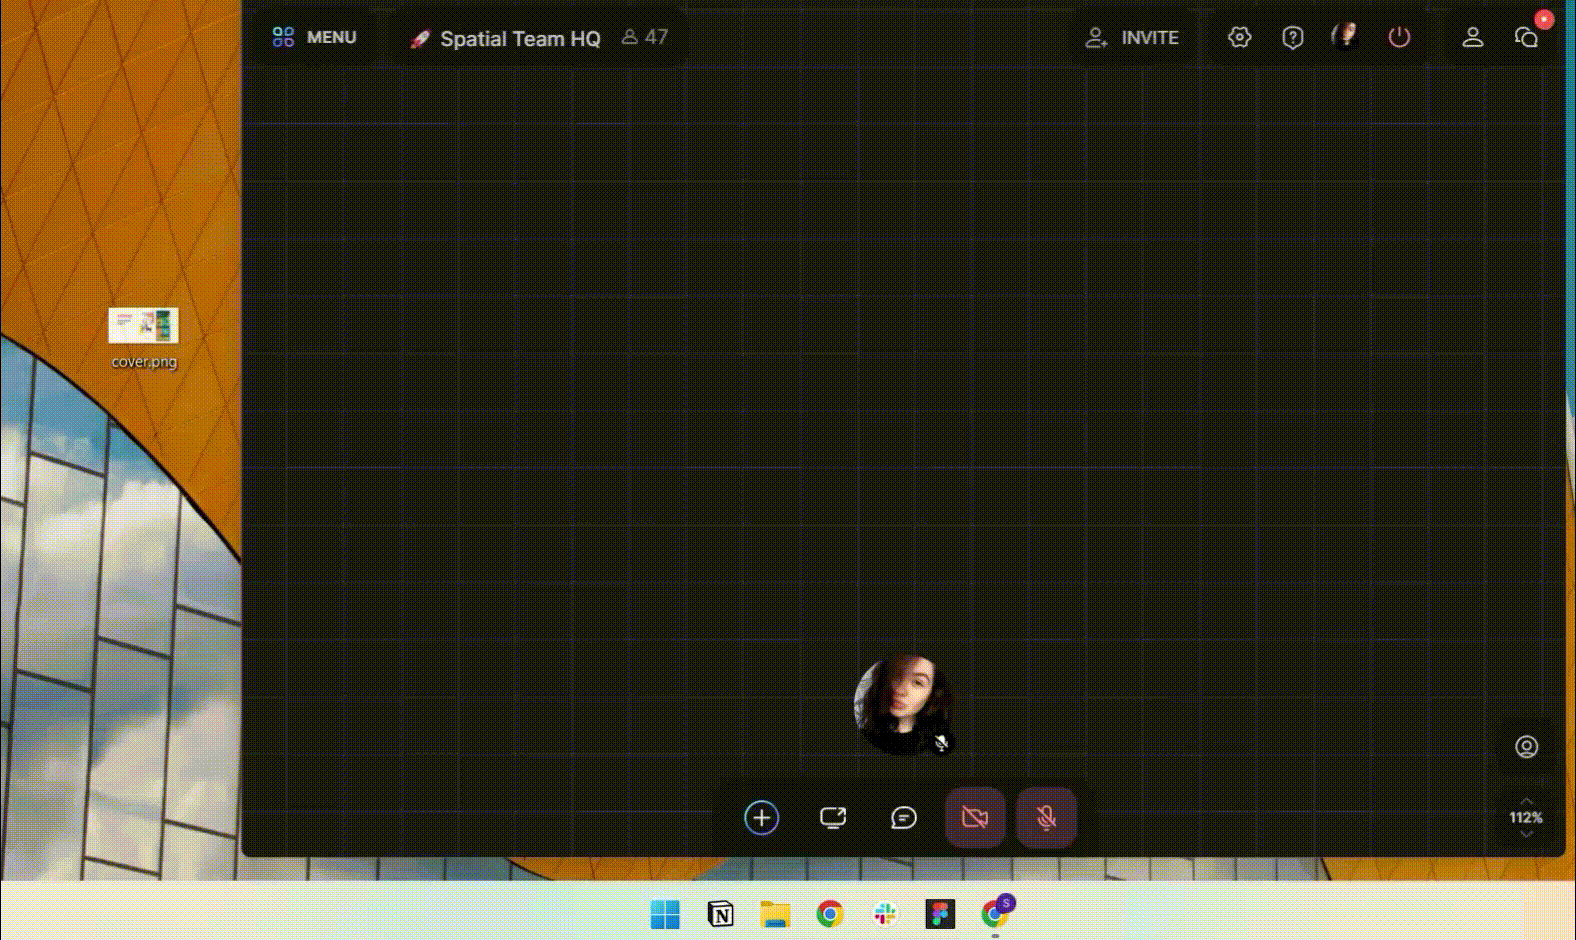Open Slack from the taskbar
This screenshot has width=1576, height=940.
pos(885,914)
